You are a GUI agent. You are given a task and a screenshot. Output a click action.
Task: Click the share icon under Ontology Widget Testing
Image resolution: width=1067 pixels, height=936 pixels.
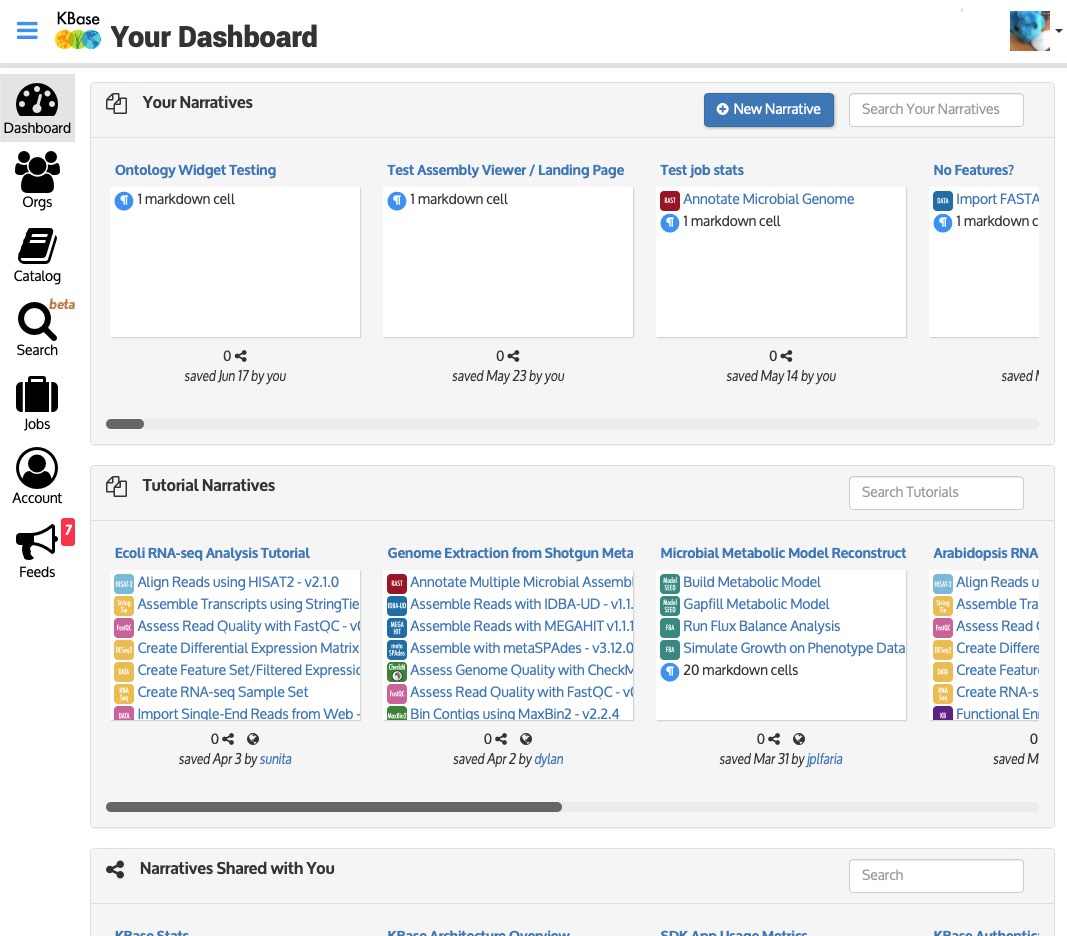[x=241, y=356]
